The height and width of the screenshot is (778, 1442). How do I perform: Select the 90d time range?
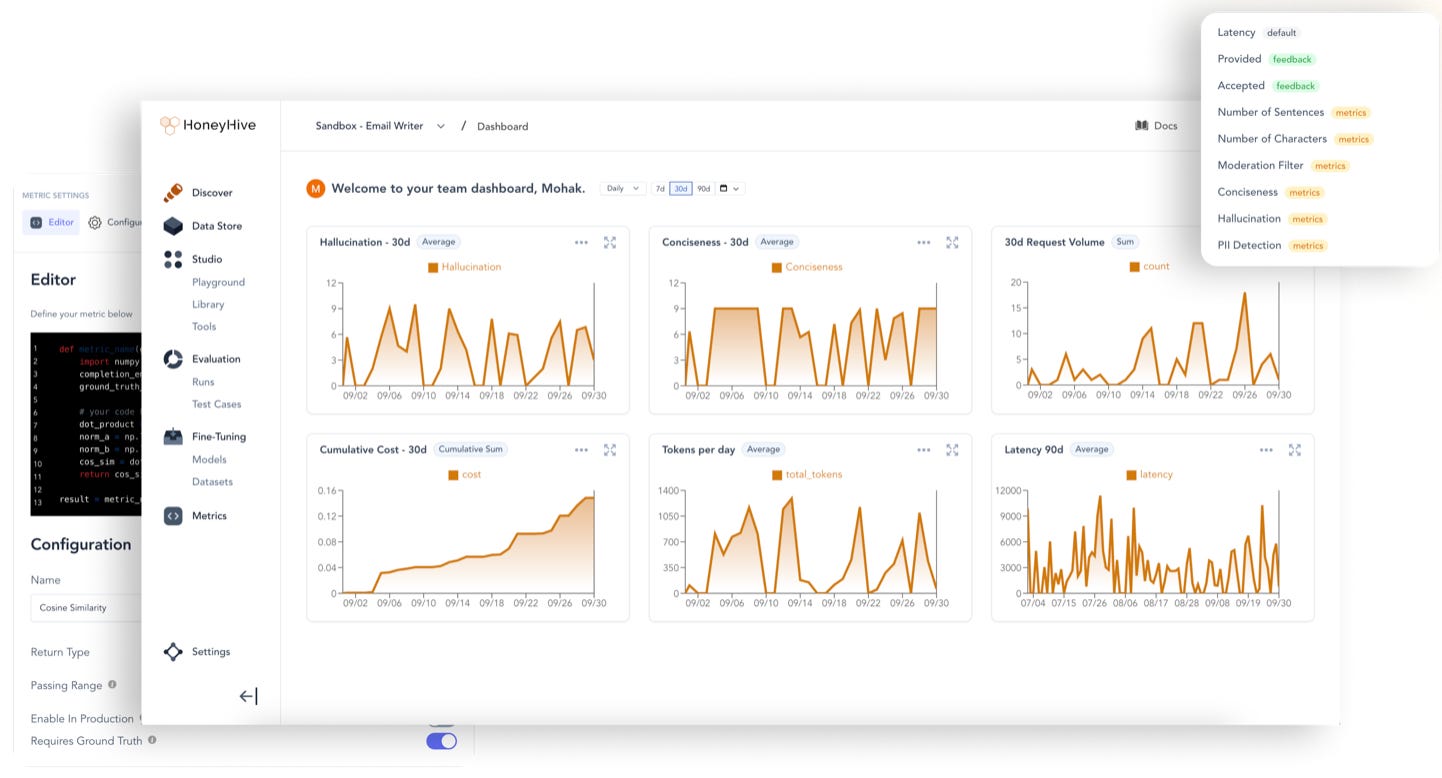click(703, 188)
